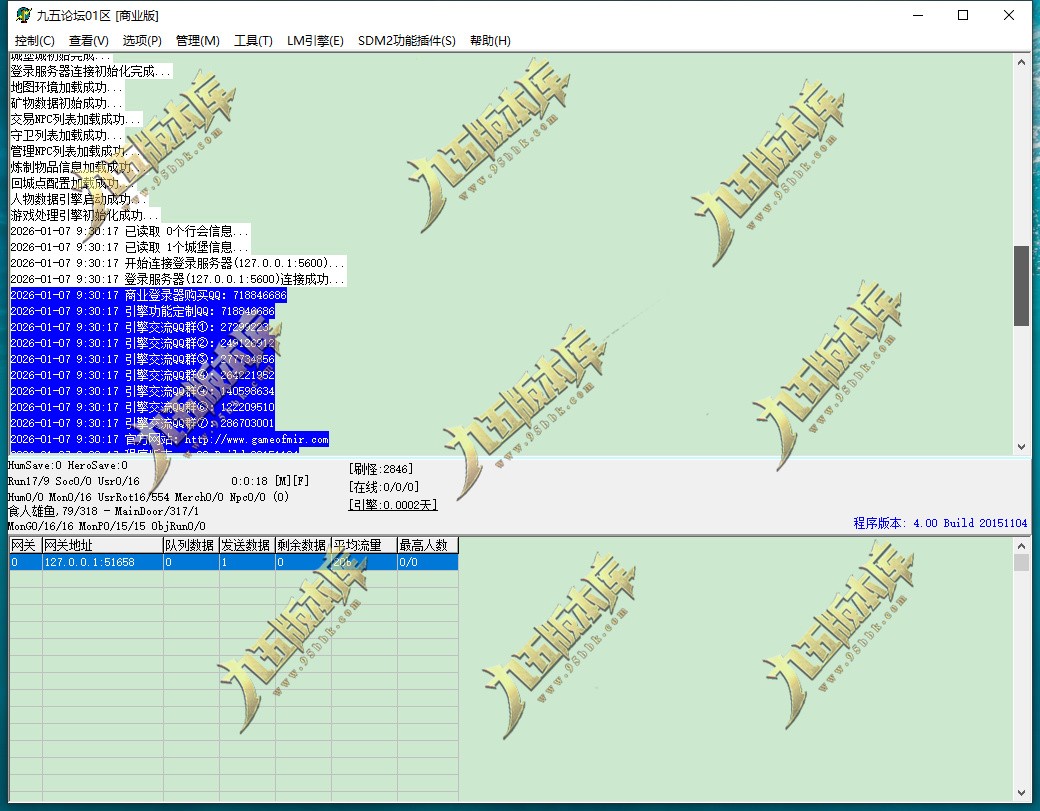
Task: Click the 网关地址 column header
Action: 102,545
